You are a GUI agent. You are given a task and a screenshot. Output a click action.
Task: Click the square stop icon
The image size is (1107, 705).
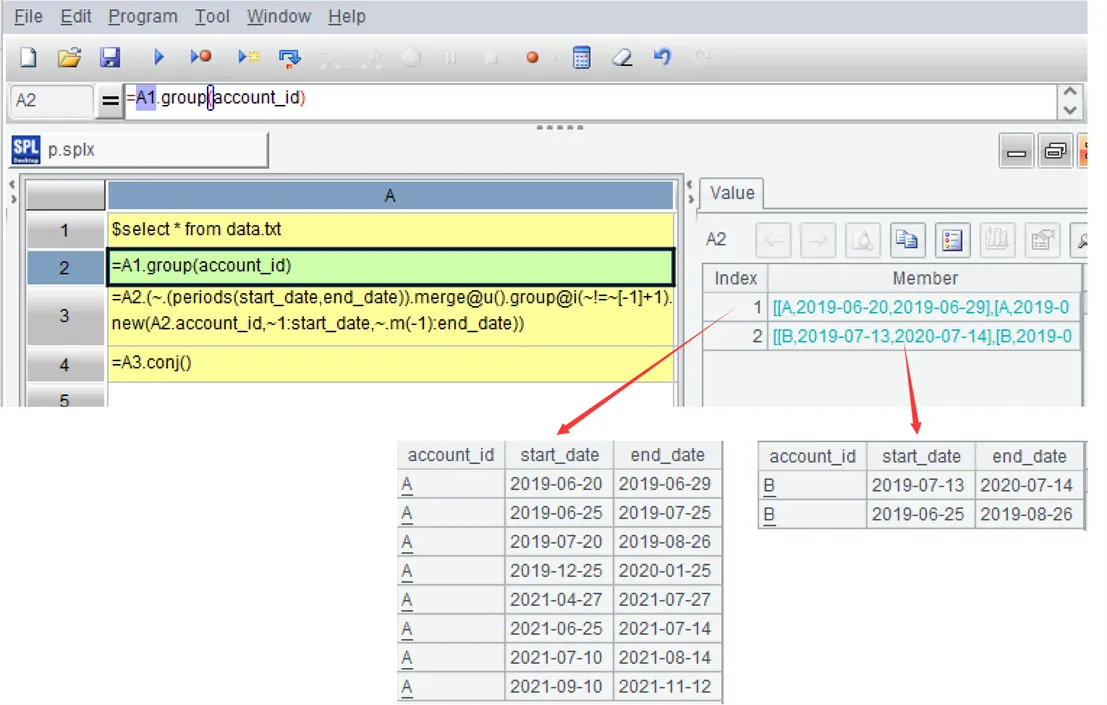coord(491,58)
